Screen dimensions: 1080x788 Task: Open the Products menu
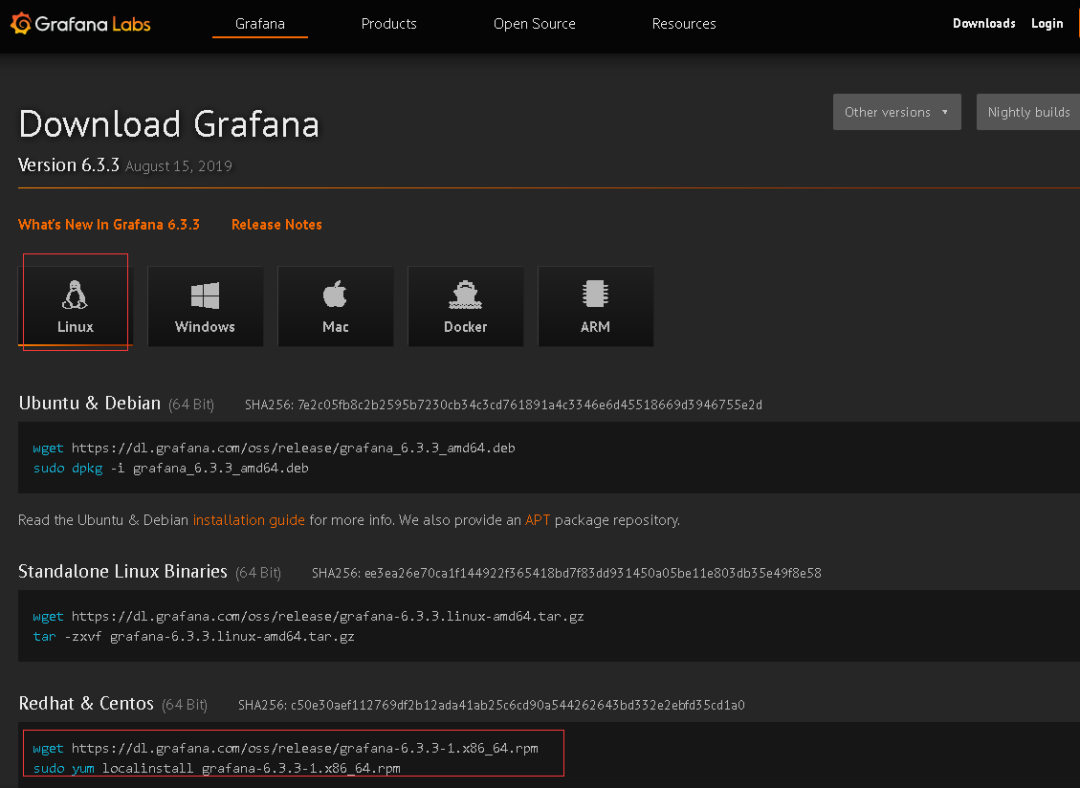coord(389,24)
